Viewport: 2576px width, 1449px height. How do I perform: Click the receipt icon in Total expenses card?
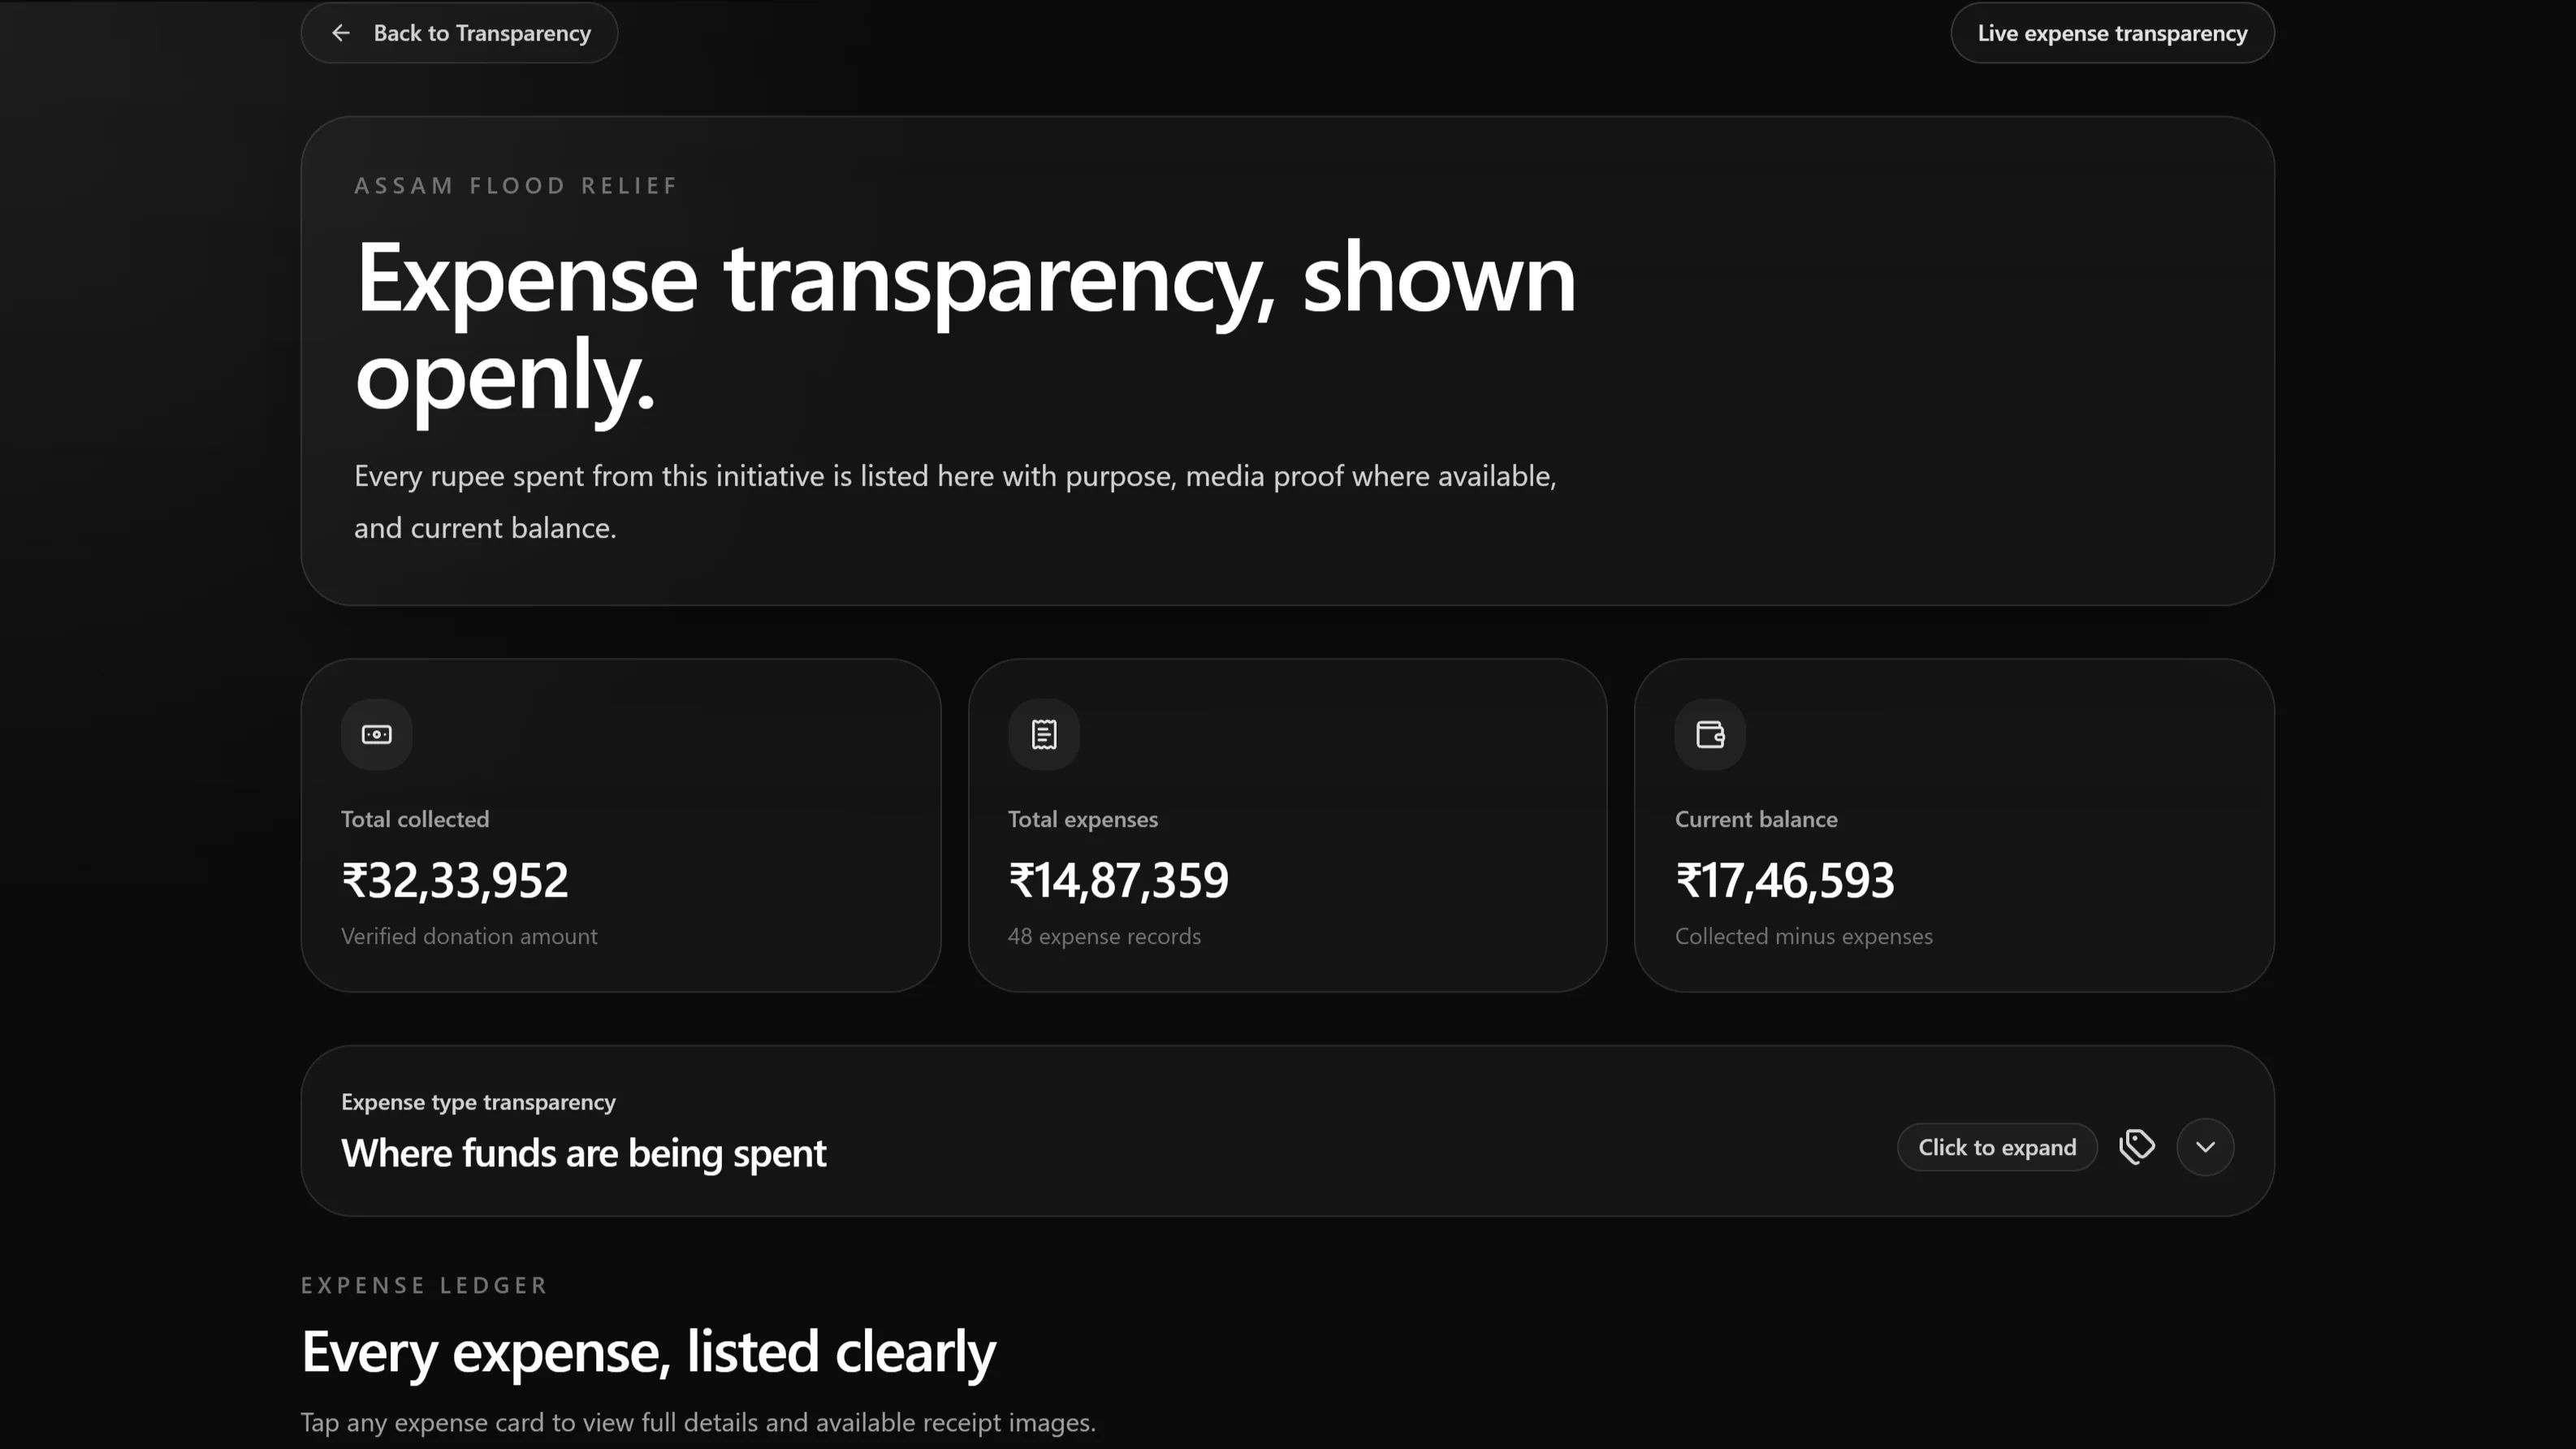tap(1044, 735)
